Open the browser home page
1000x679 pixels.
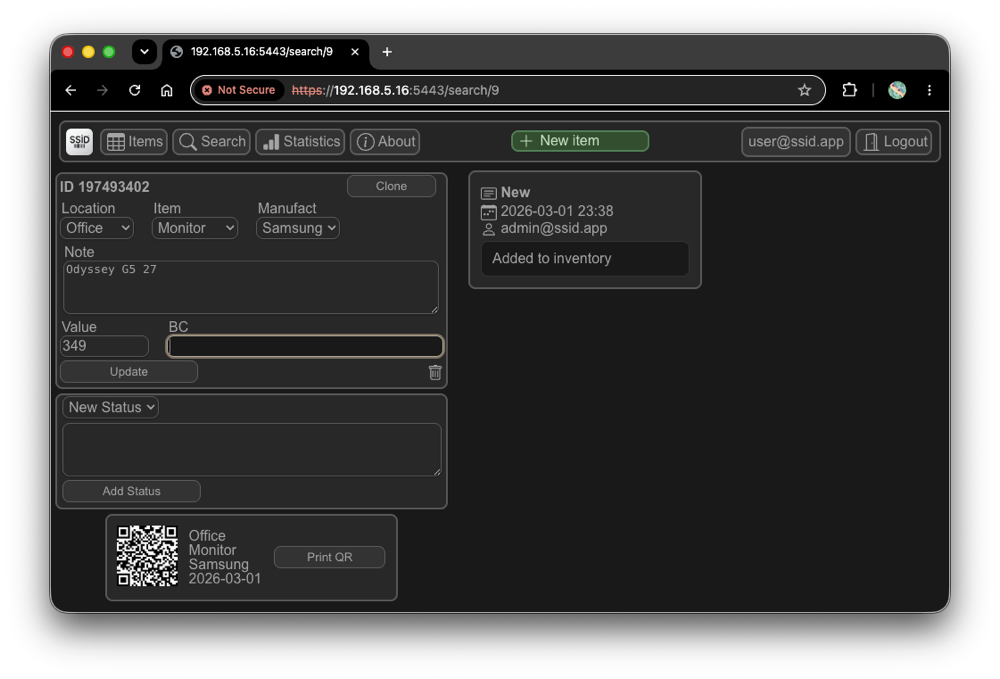pyautogui.click(x=166, y=91)
